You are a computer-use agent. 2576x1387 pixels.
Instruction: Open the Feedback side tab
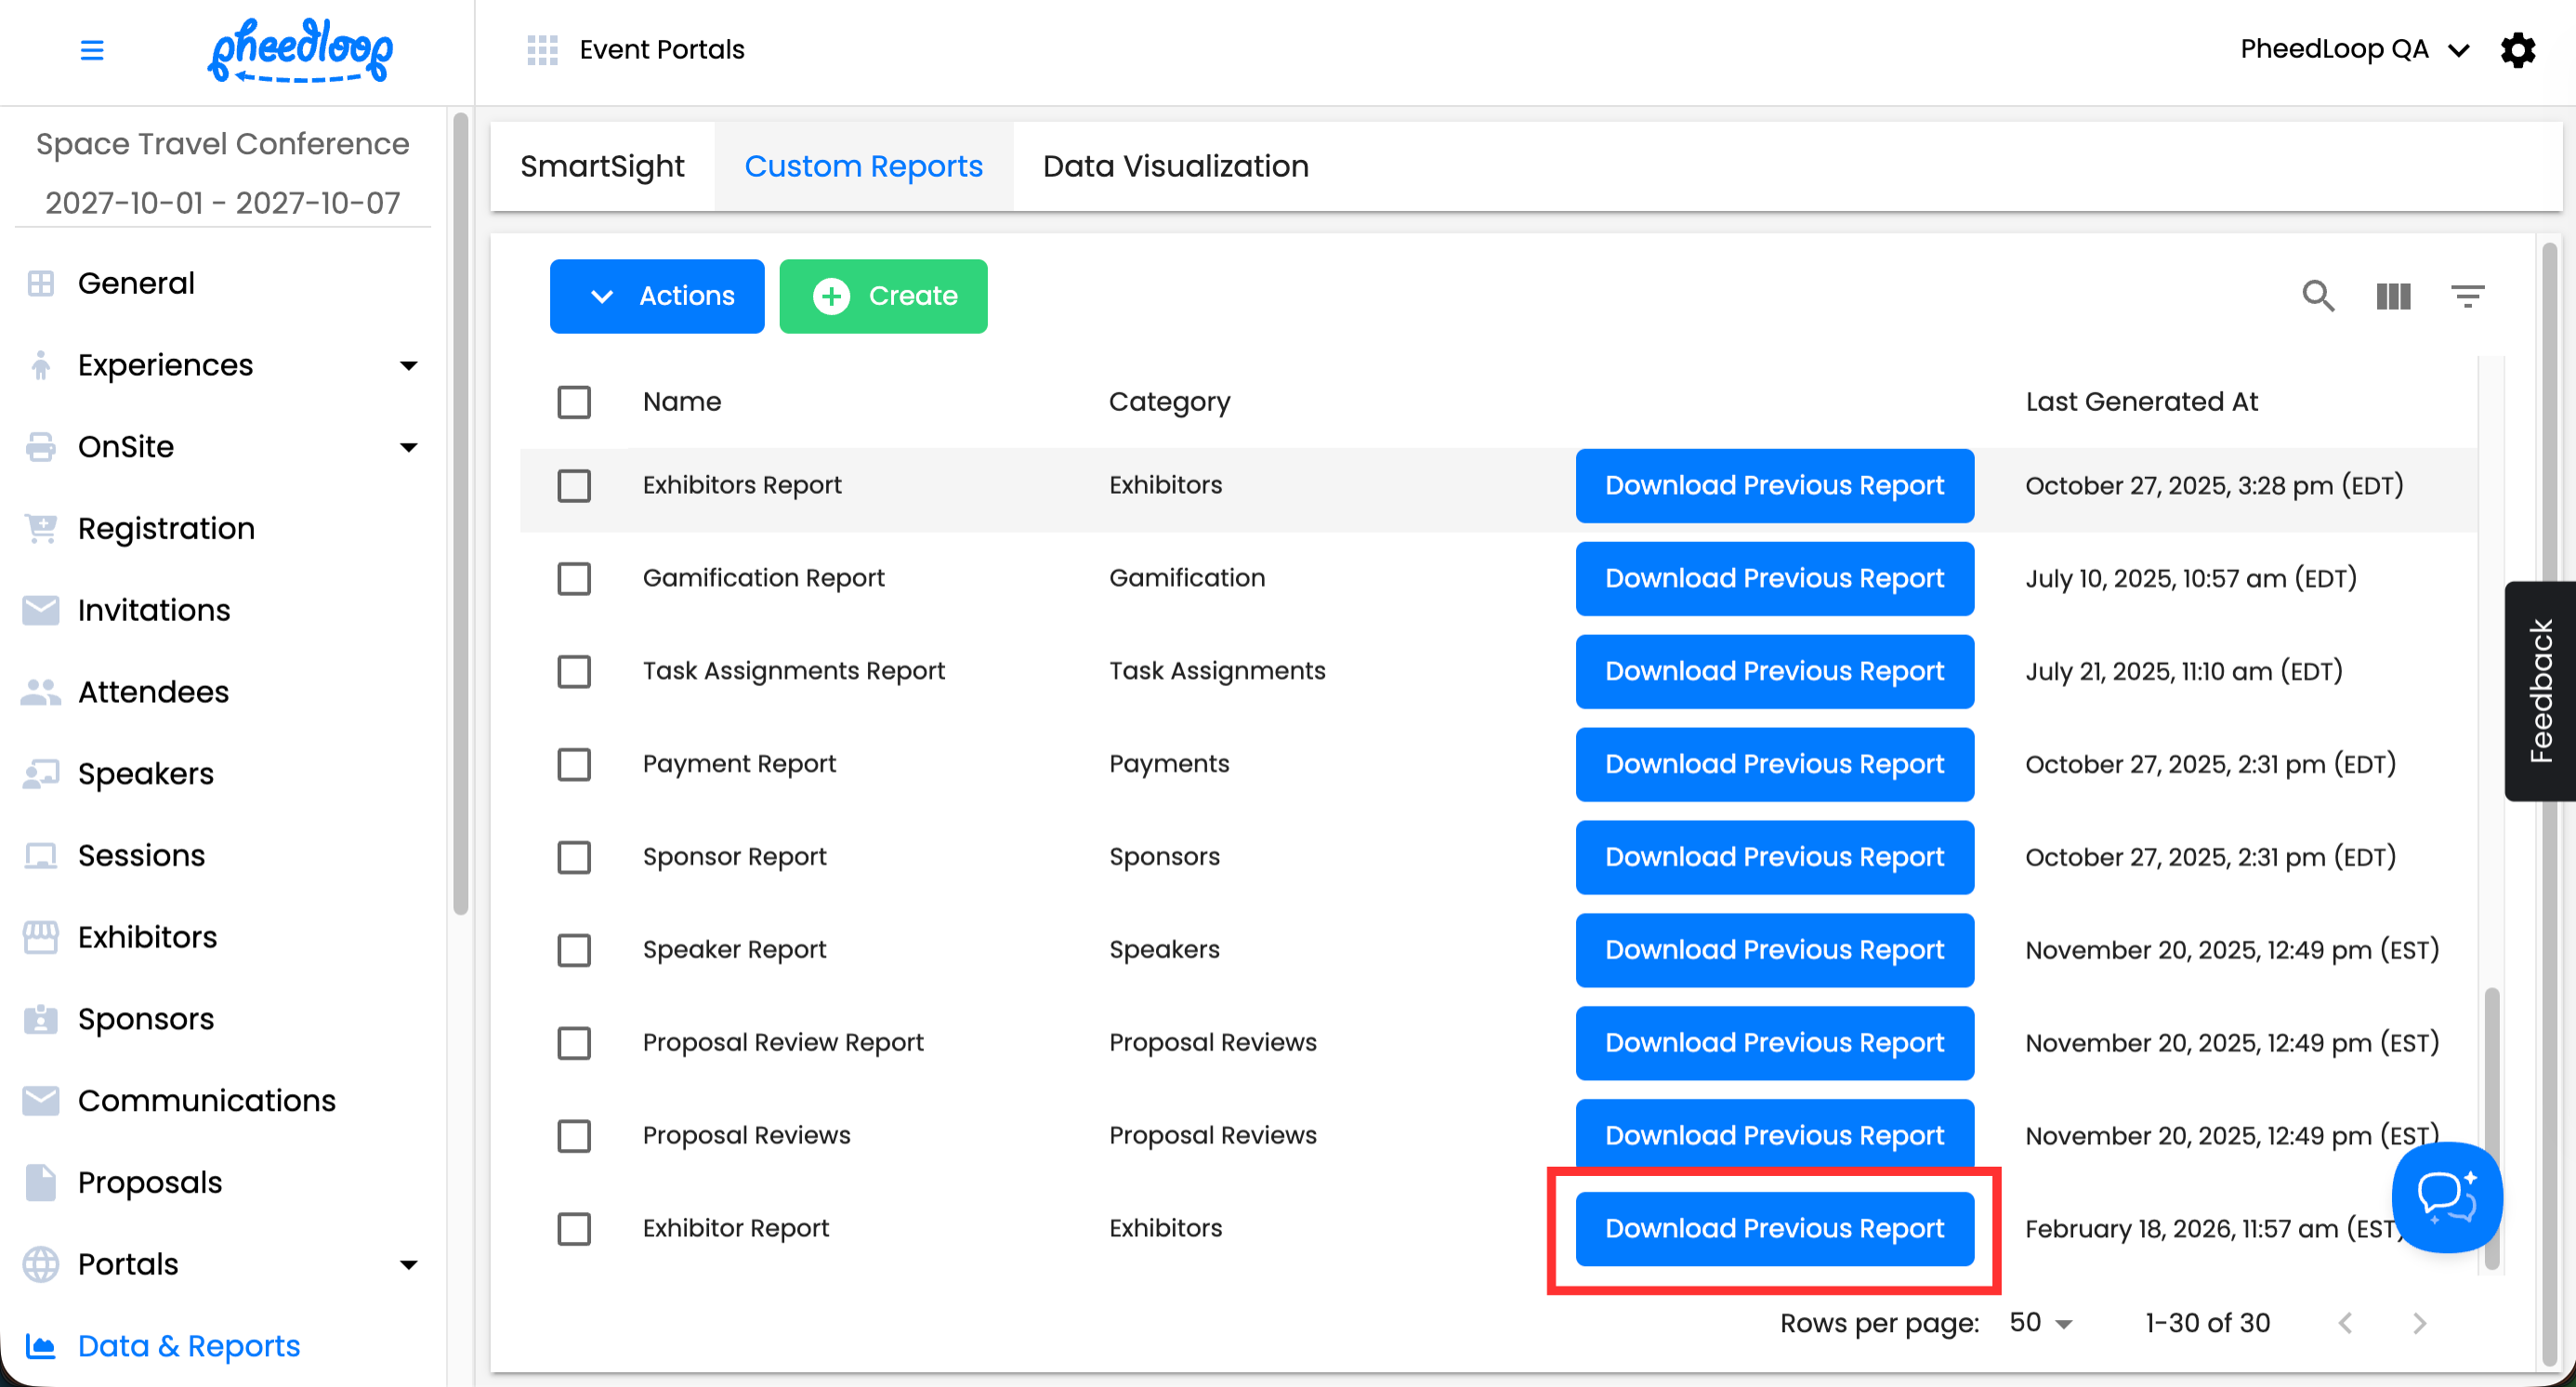[2540, 691]
